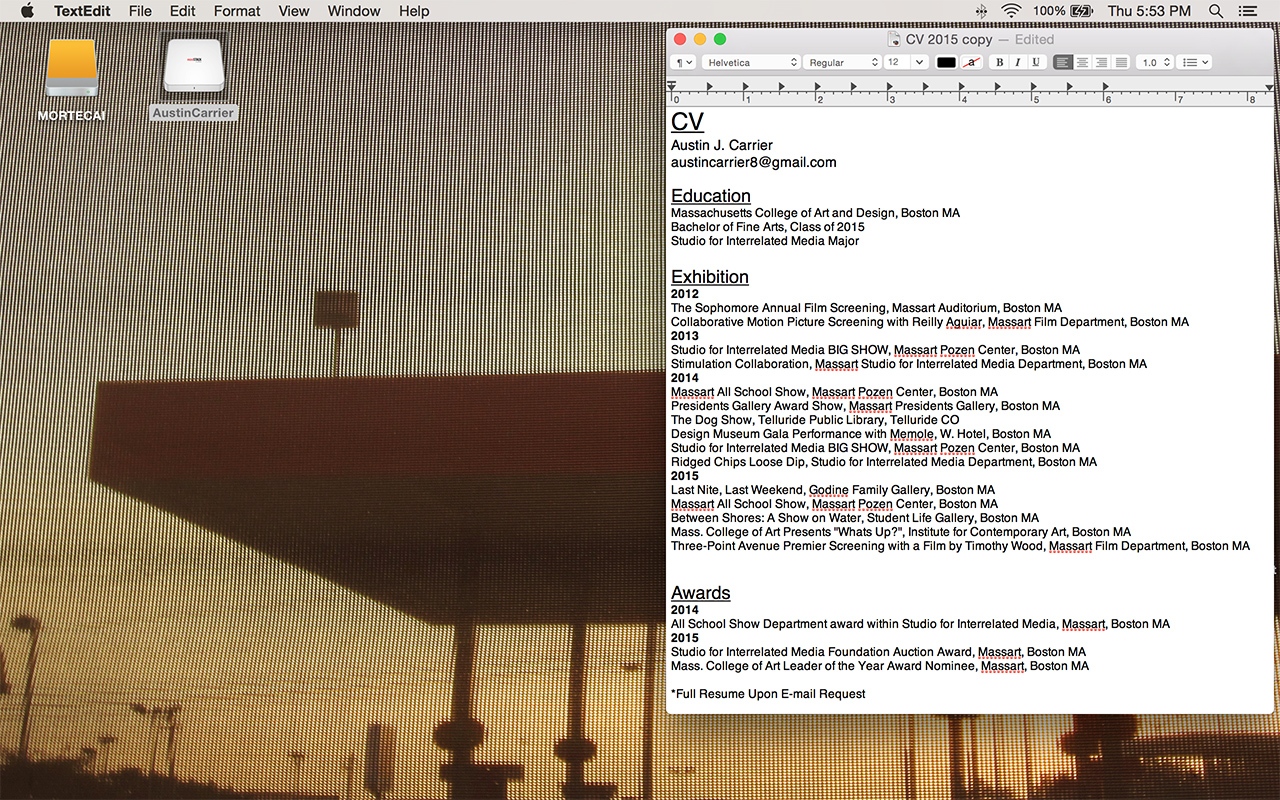
Task: Toggle underline formatting button
Action: [1036, 62]
